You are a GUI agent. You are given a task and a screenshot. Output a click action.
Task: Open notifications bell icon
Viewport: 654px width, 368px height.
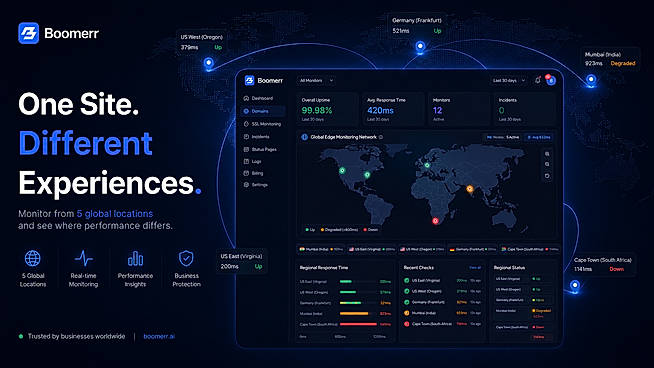[x=538, y=80]
